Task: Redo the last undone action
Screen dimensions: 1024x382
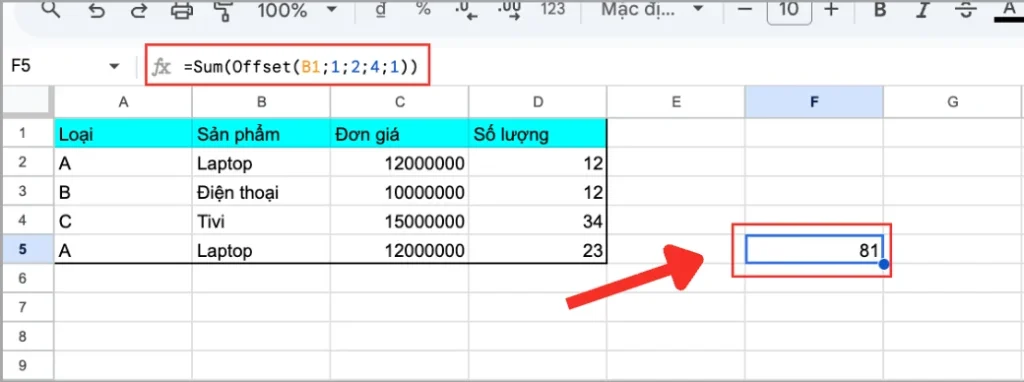Action: point(138,9)
